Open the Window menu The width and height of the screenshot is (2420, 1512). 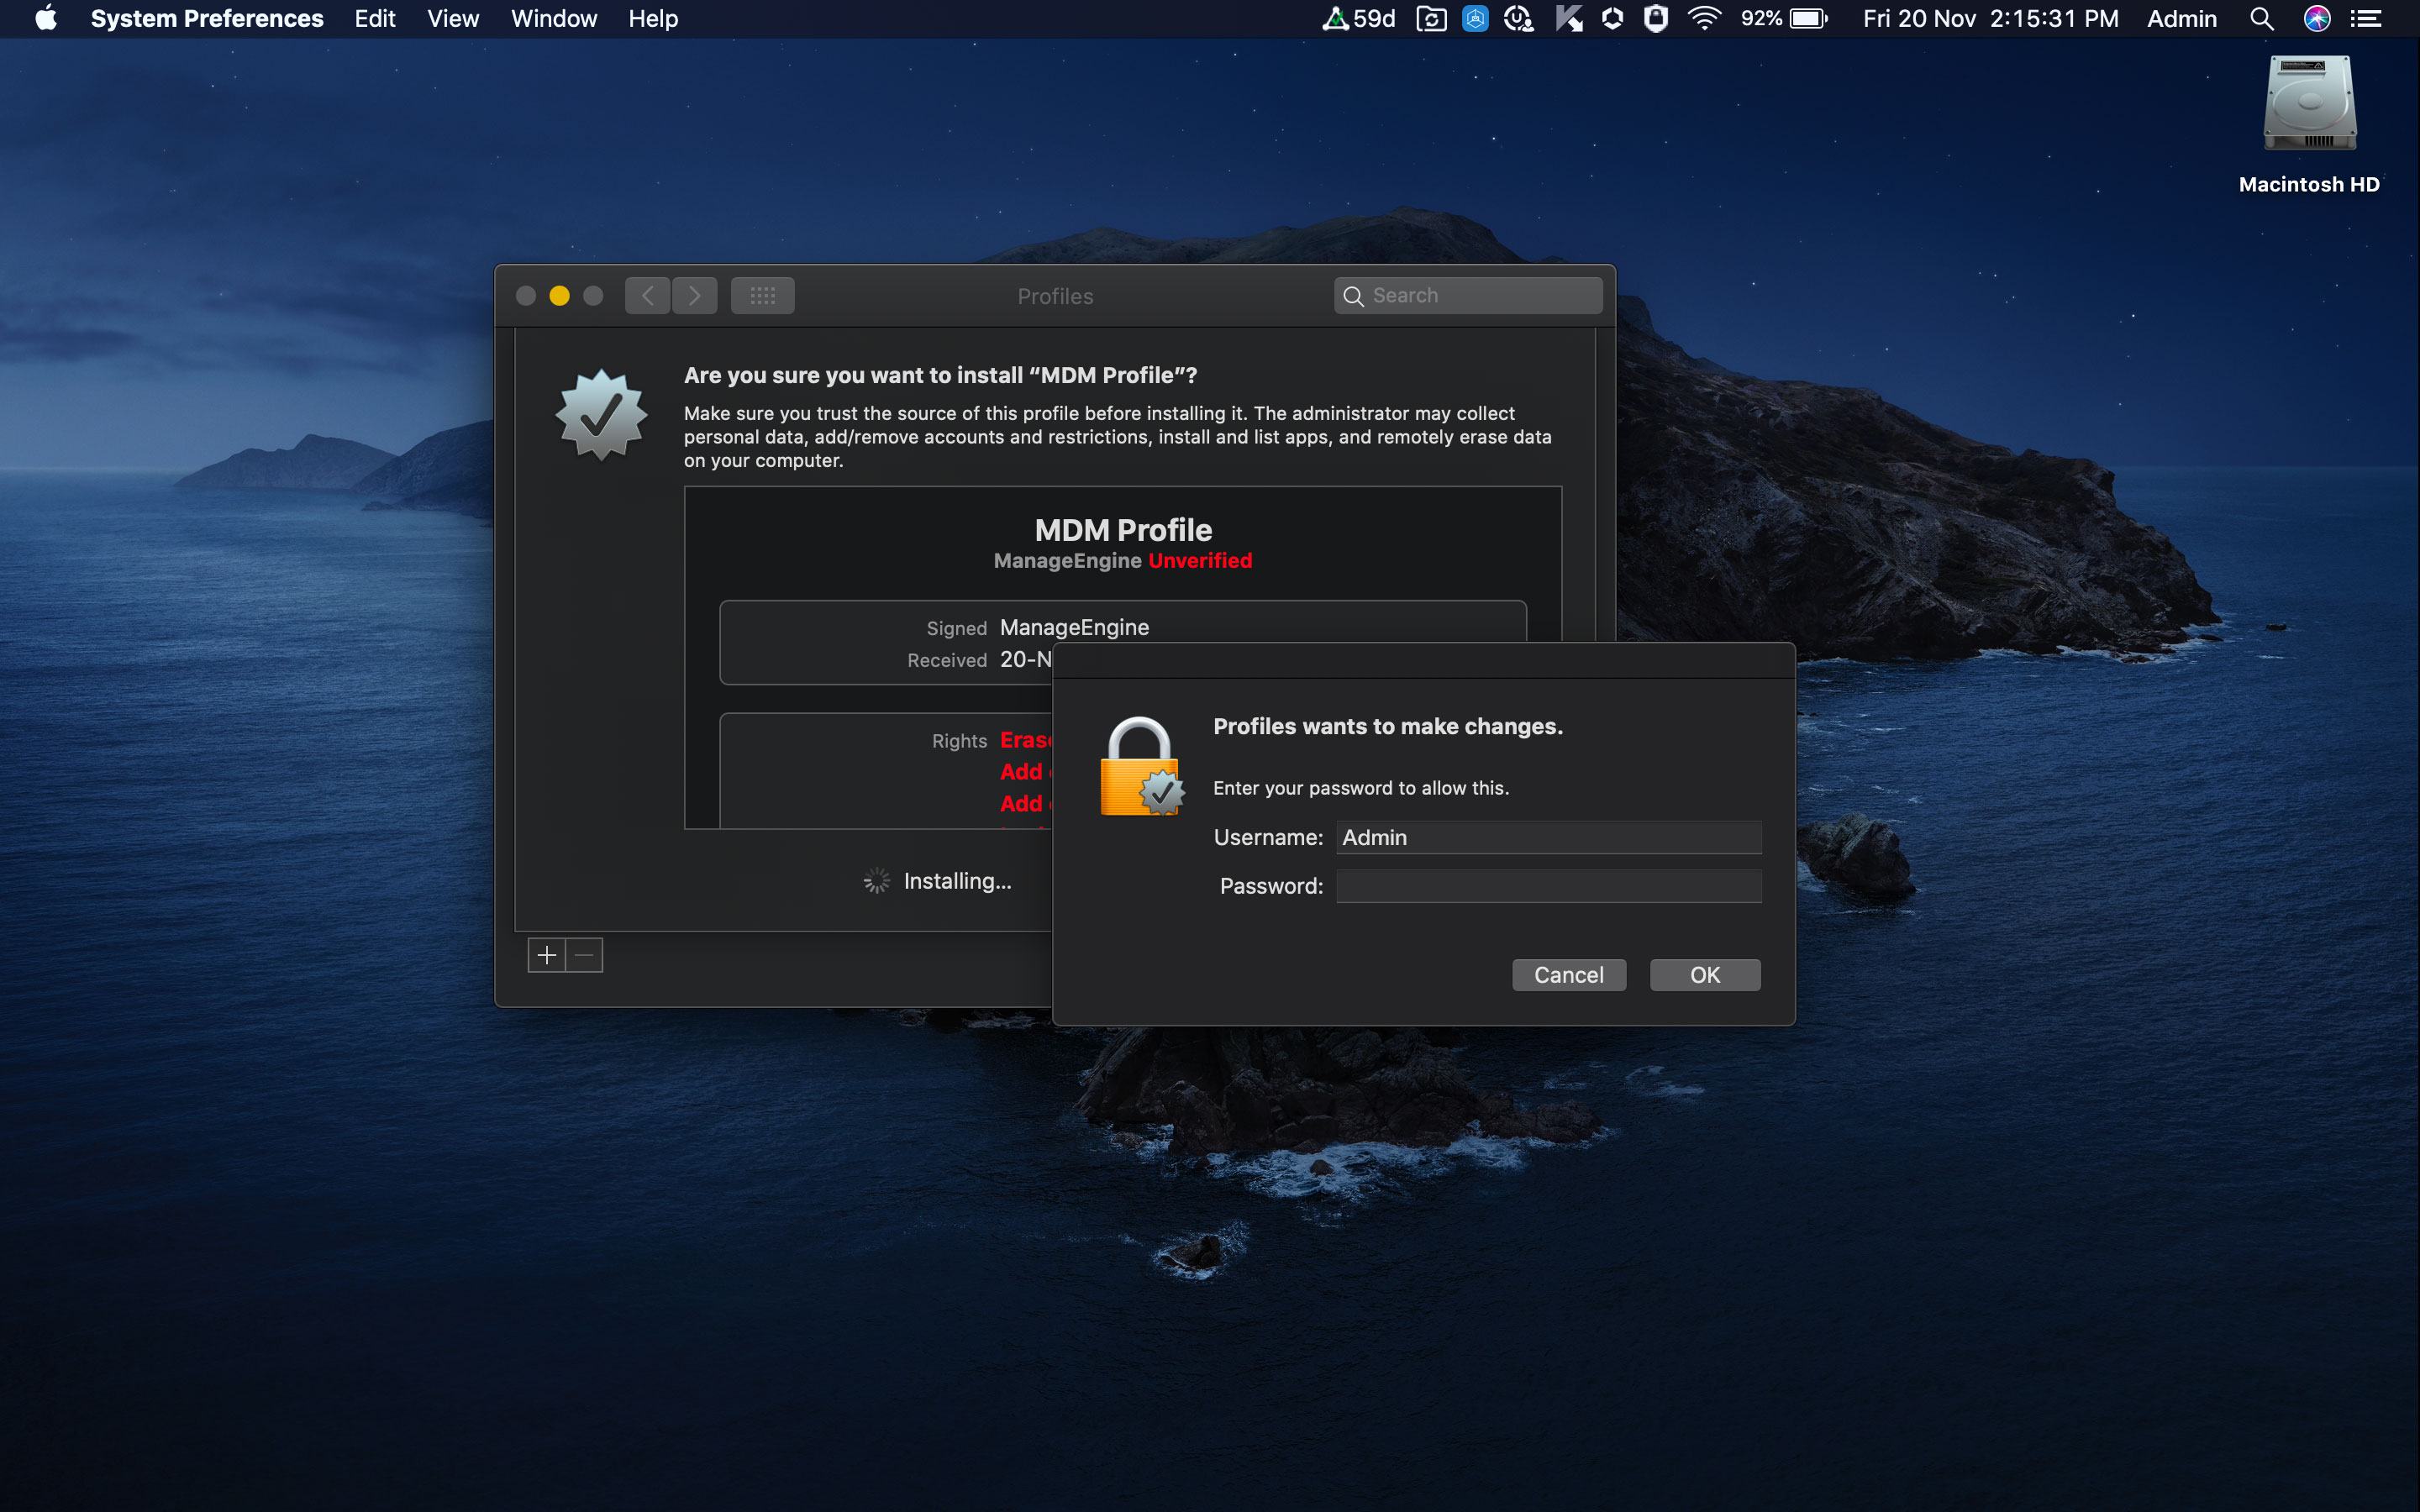click(x=553, y=19)
